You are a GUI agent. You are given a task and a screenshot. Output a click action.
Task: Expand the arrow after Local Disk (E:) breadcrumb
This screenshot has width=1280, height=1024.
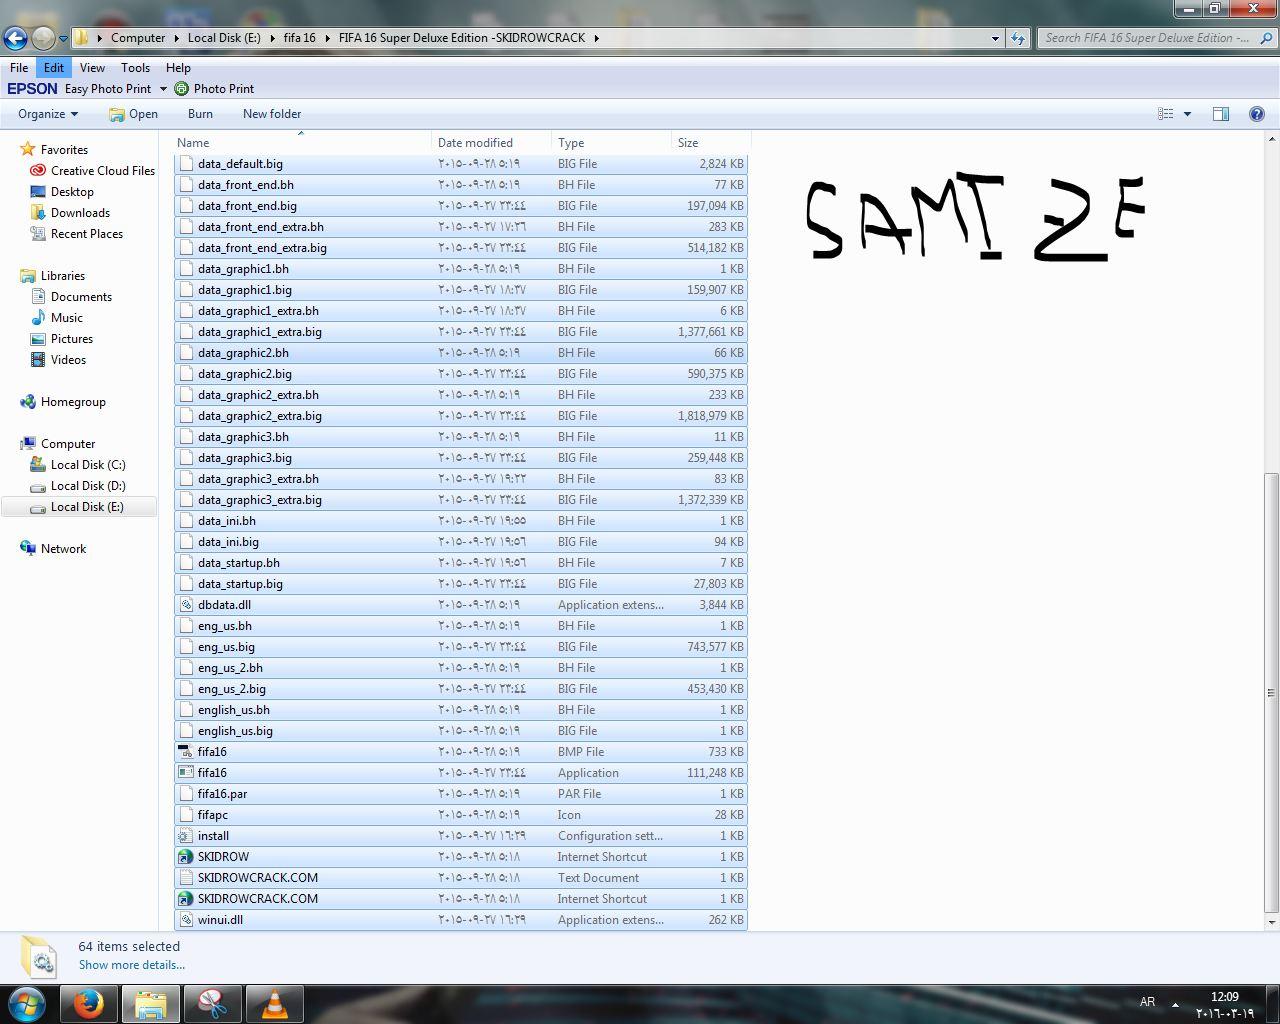(272, 38)
